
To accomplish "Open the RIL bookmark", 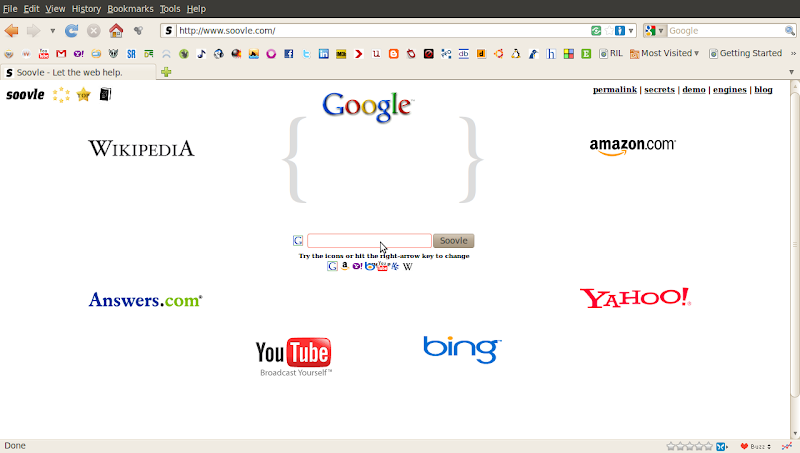I will pyautogui.click(x=611, y=53).
